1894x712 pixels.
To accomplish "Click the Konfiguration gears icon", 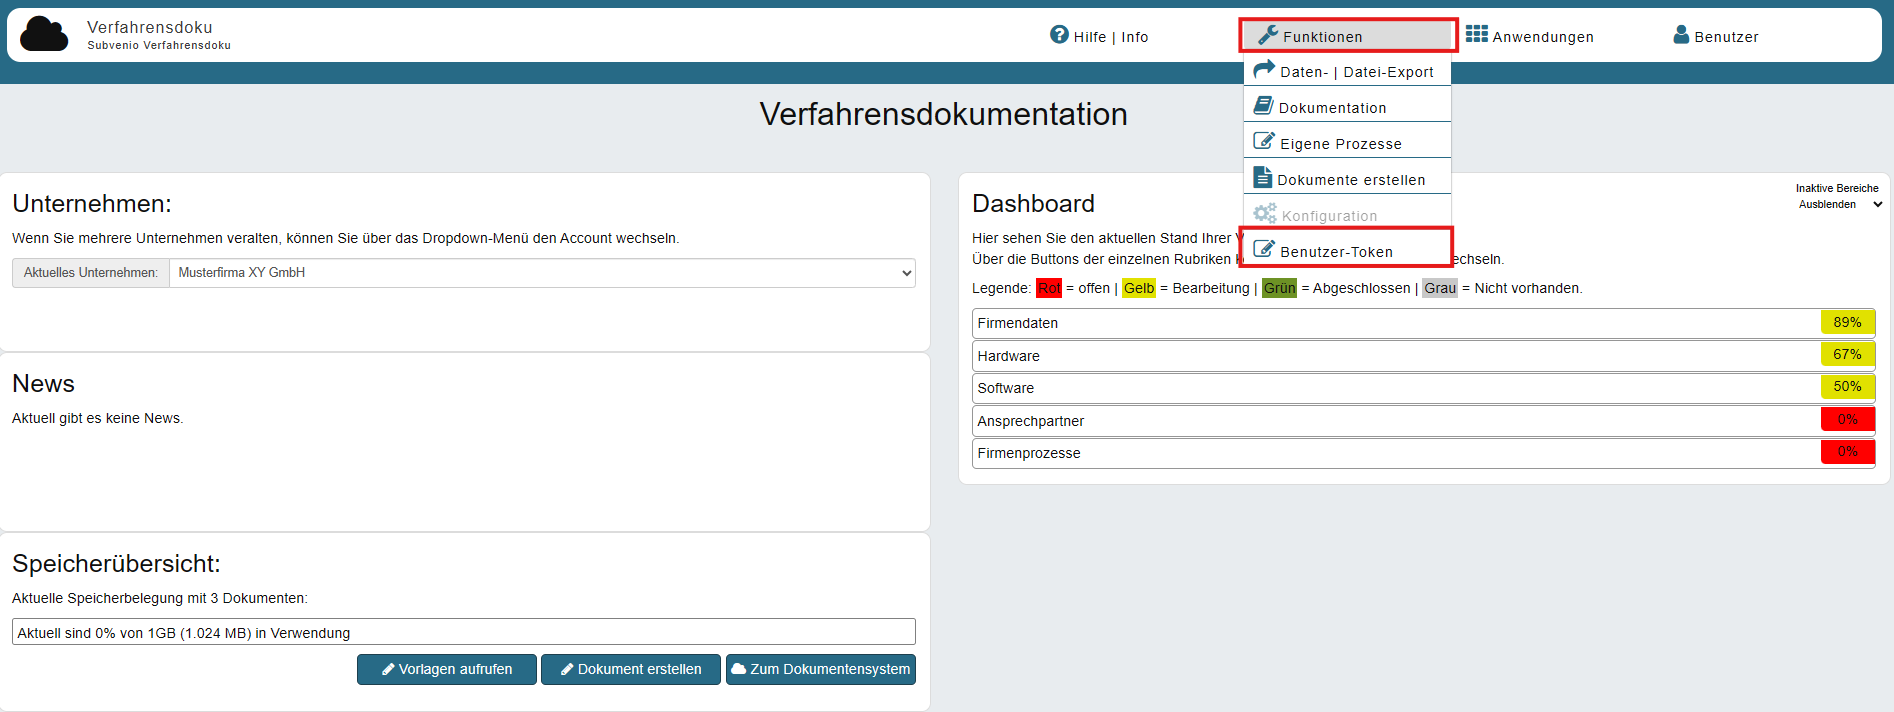I will pyautogui.click(x=1265, y=214).
